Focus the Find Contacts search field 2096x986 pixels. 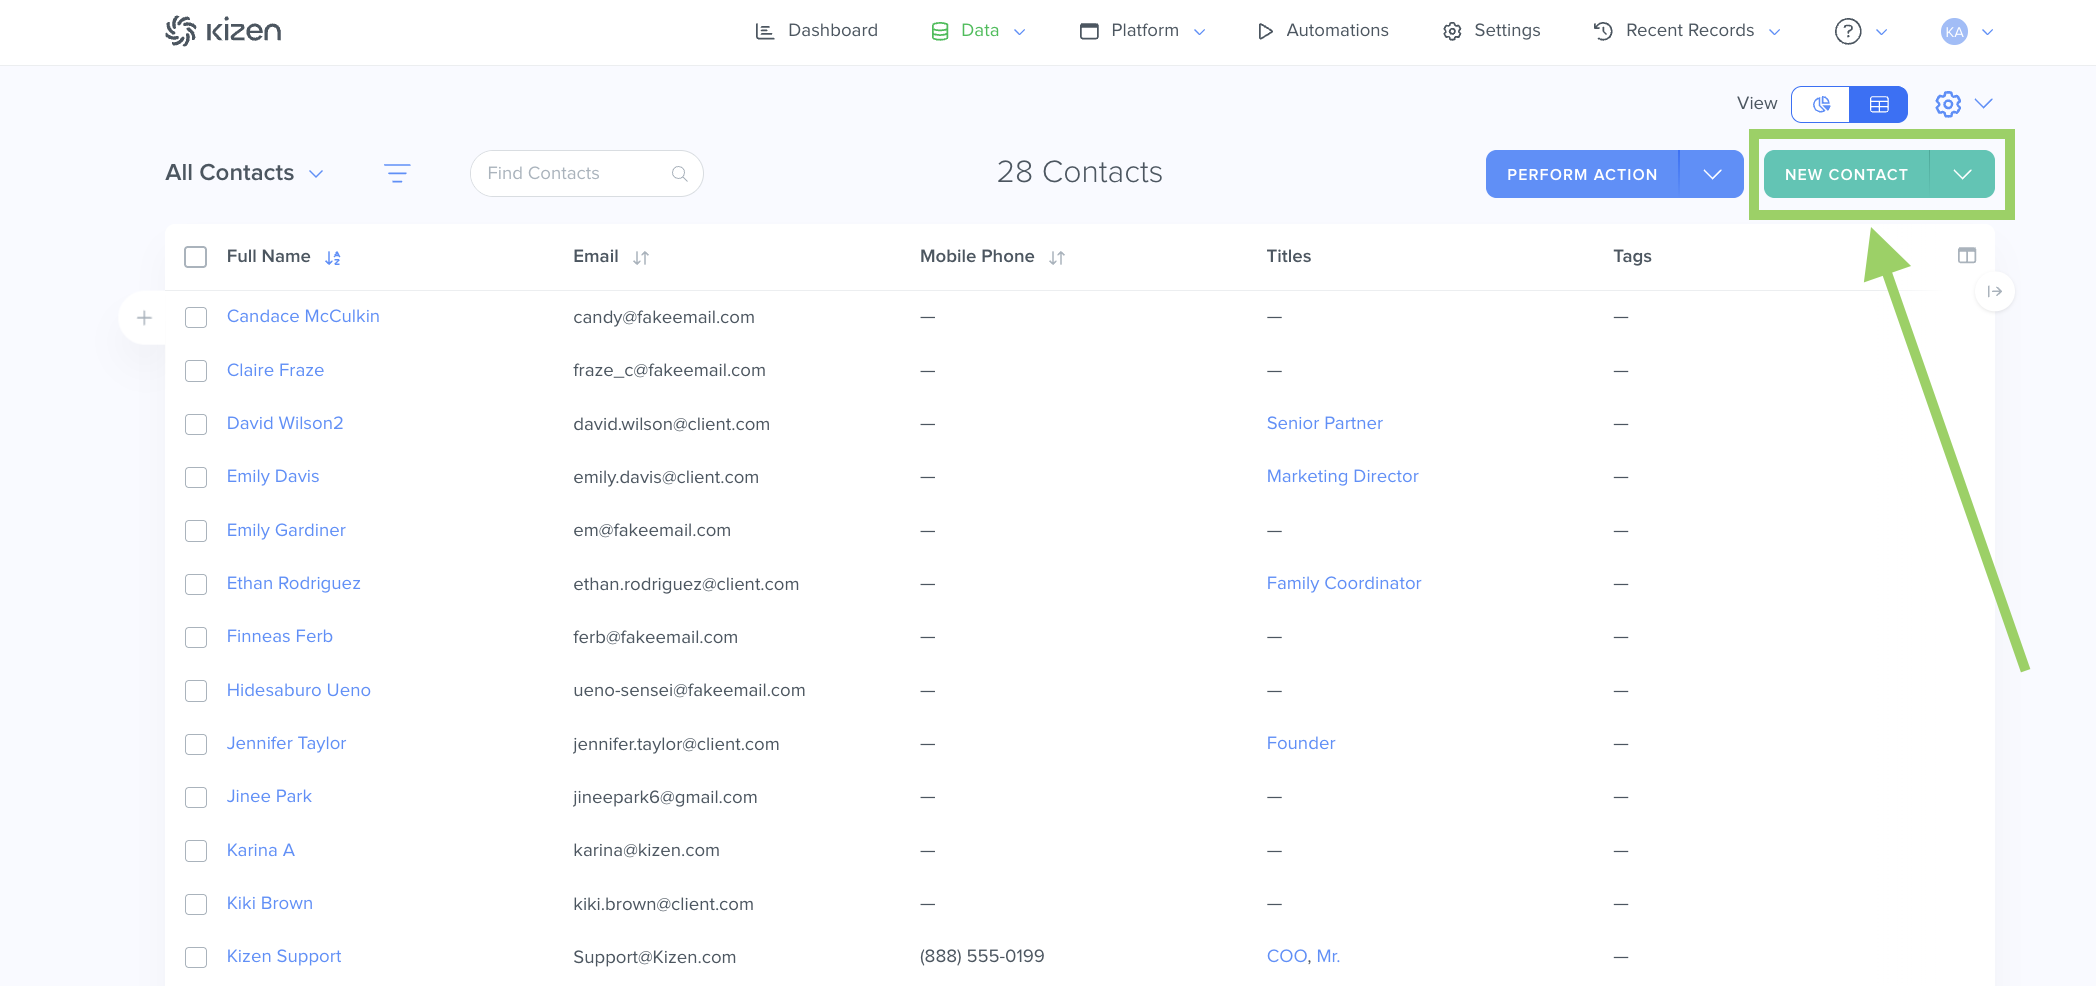pos(586,174)
